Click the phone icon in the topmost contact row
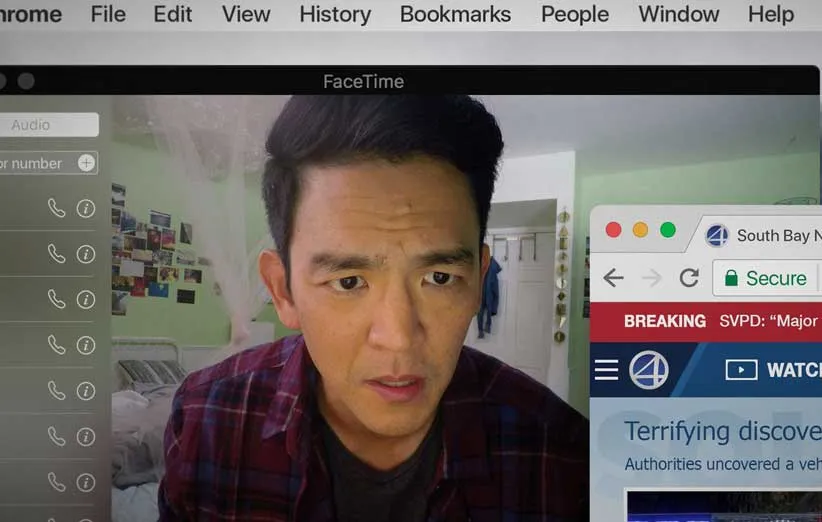The height and width of the screenshot is (522, 822). tap(57, 208)
